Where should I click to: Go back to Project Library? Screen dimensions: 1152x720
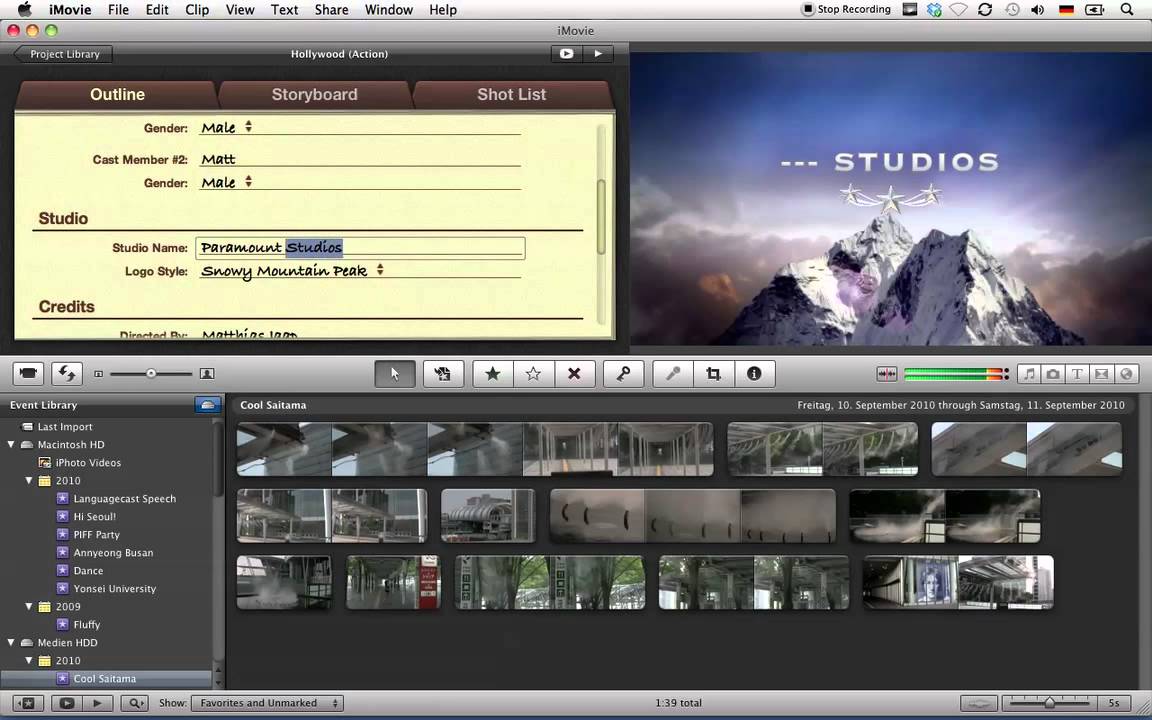point(63,54)
